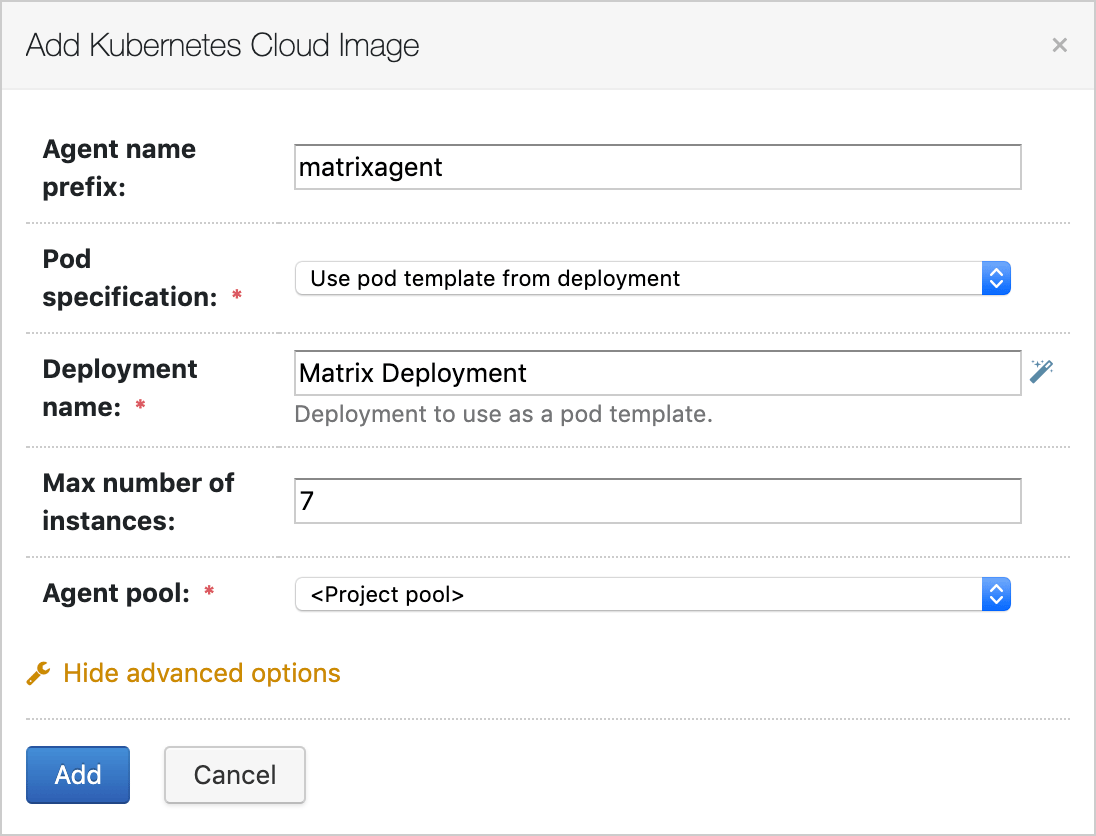Viewport: 1096px width, 836px height.
Task: Click the 'Agent pool:' label
Action: (116, 593)
